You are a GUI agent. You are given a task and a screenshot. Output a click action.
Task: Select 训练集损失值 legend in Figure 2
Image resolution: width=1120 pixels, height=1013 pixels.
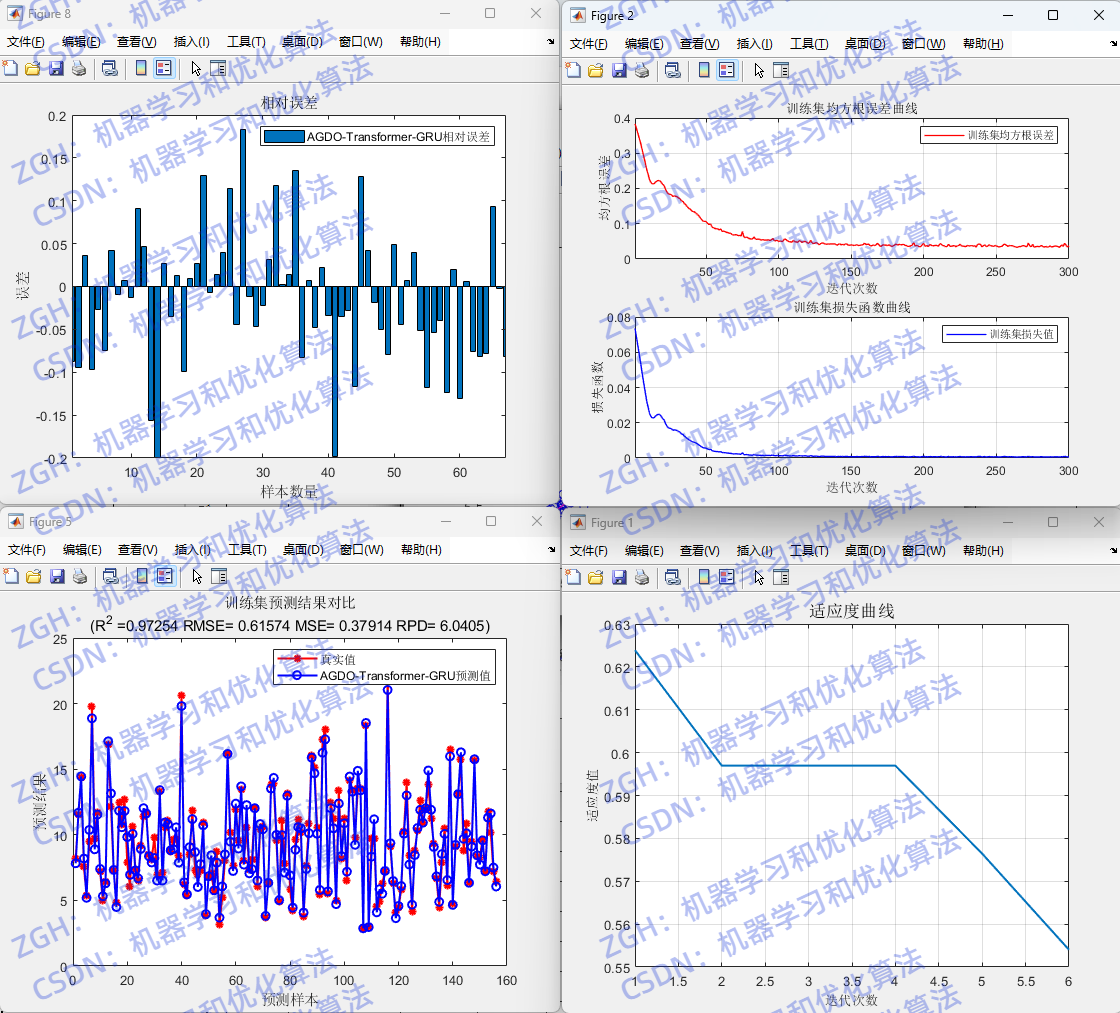[999, 334]
